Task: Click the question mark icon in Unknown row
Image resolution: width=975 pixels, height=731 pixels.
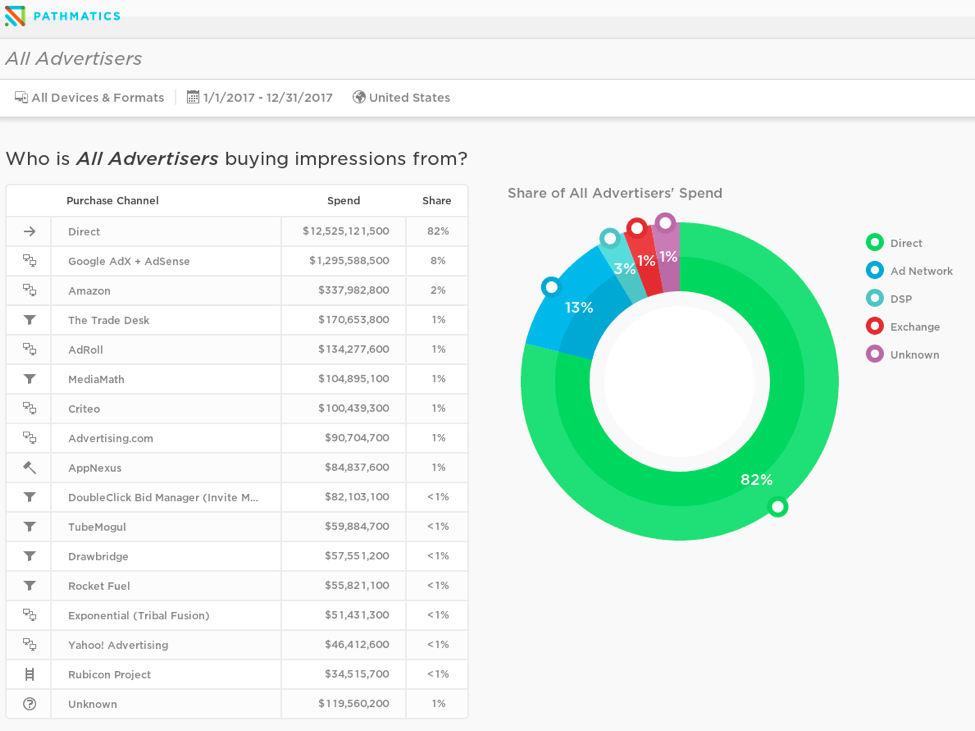Action: click(29, 704)
